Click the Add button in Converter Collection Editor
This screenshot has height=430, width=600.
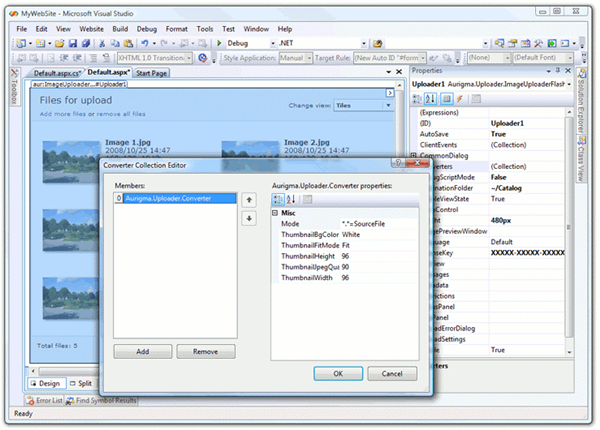point(143,351)
